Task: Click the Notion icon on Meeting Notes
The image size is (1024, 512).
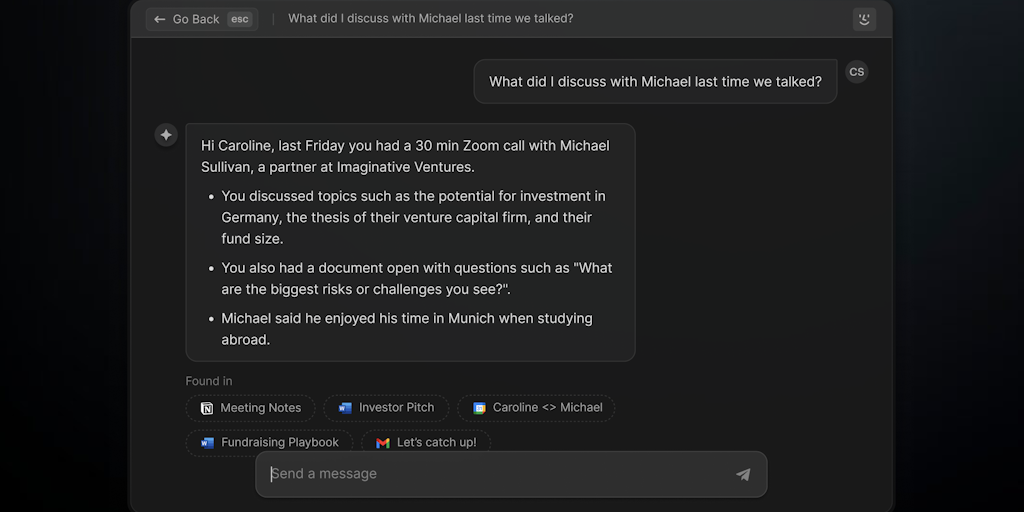Action: [x=207, y=408]
